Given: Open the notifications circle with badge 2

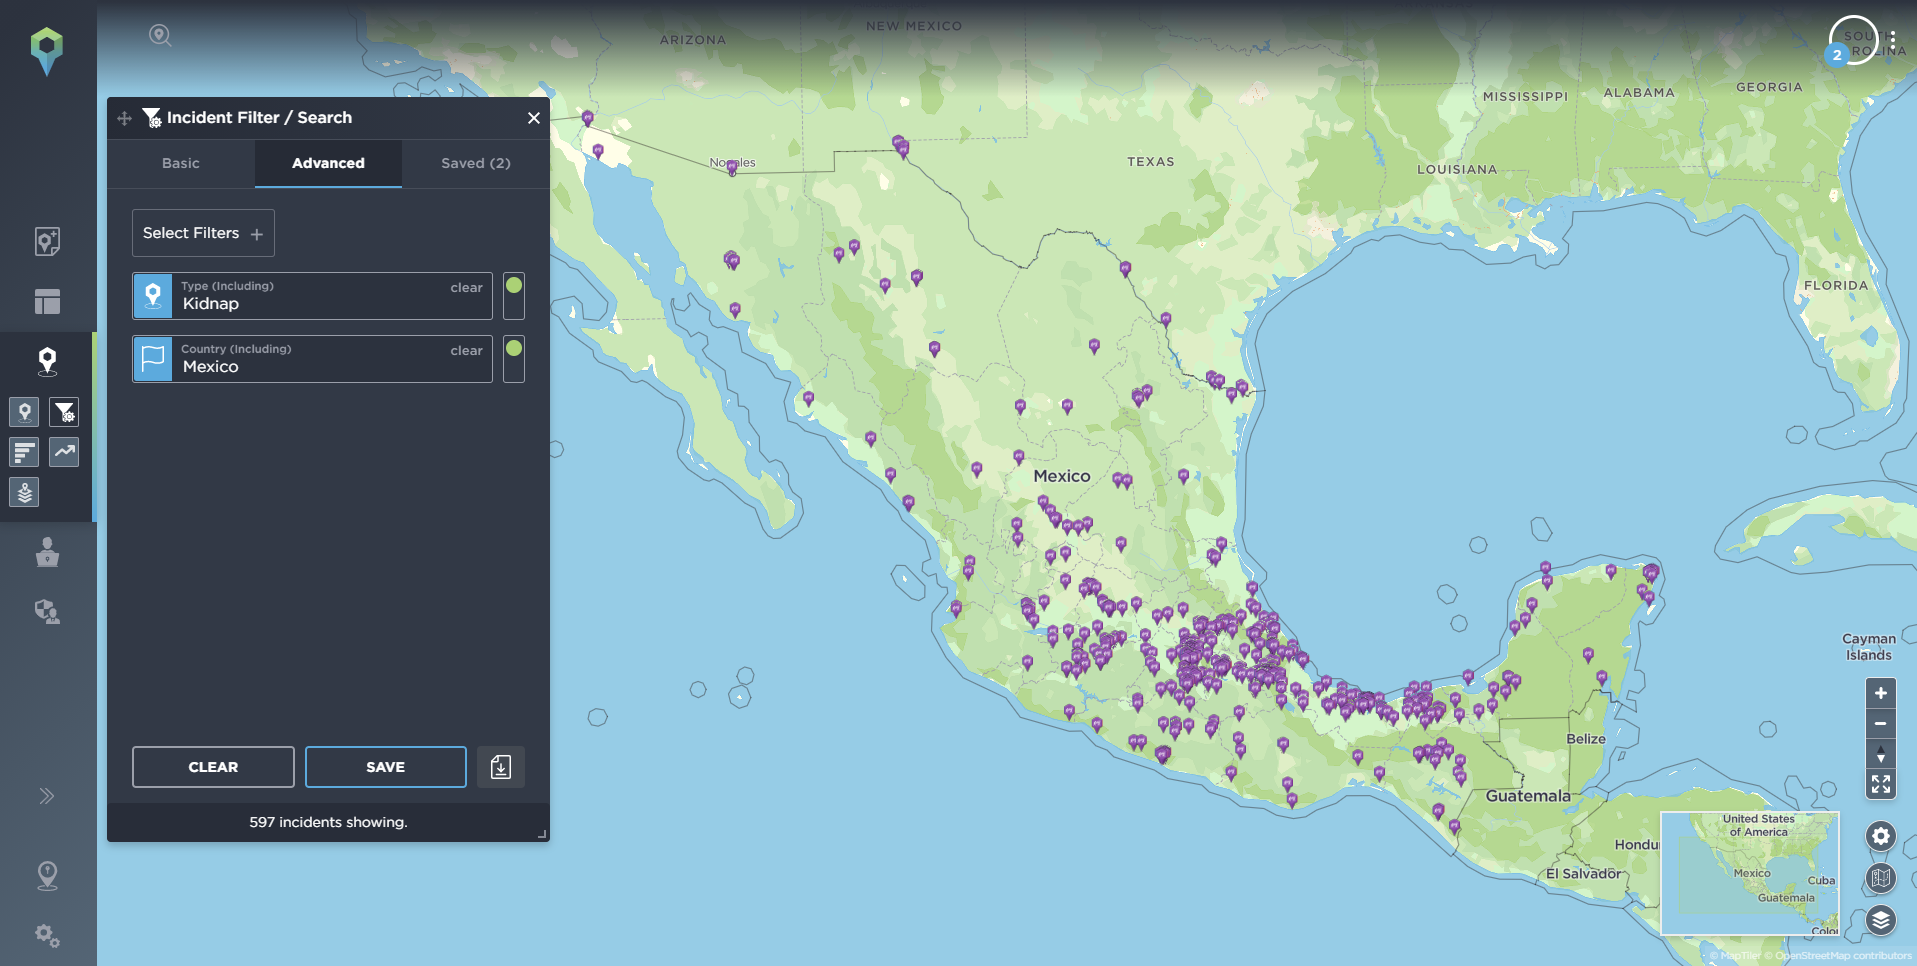Looking at the screenshot, I should click(x=1851, y=42).
